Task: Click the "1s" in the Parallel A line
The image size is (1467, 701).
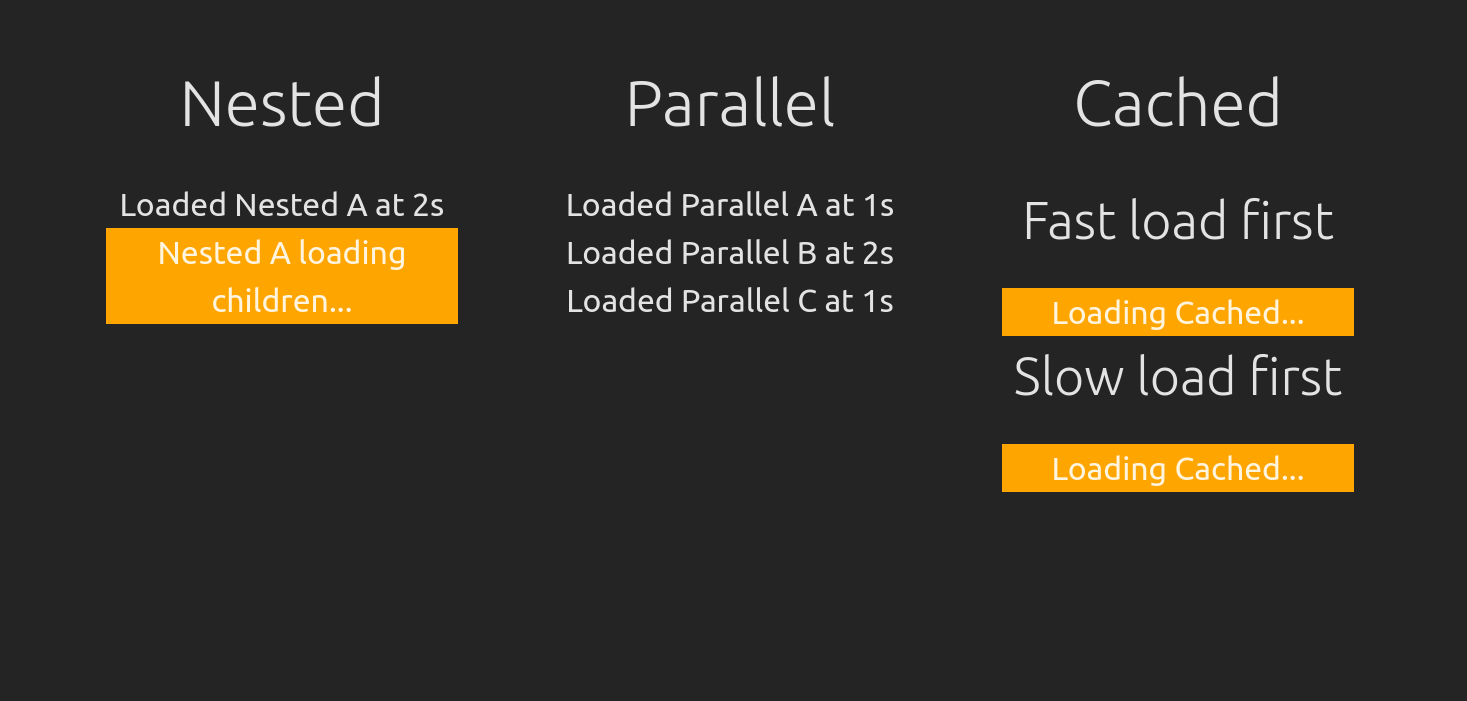Action: click(877, 205)
